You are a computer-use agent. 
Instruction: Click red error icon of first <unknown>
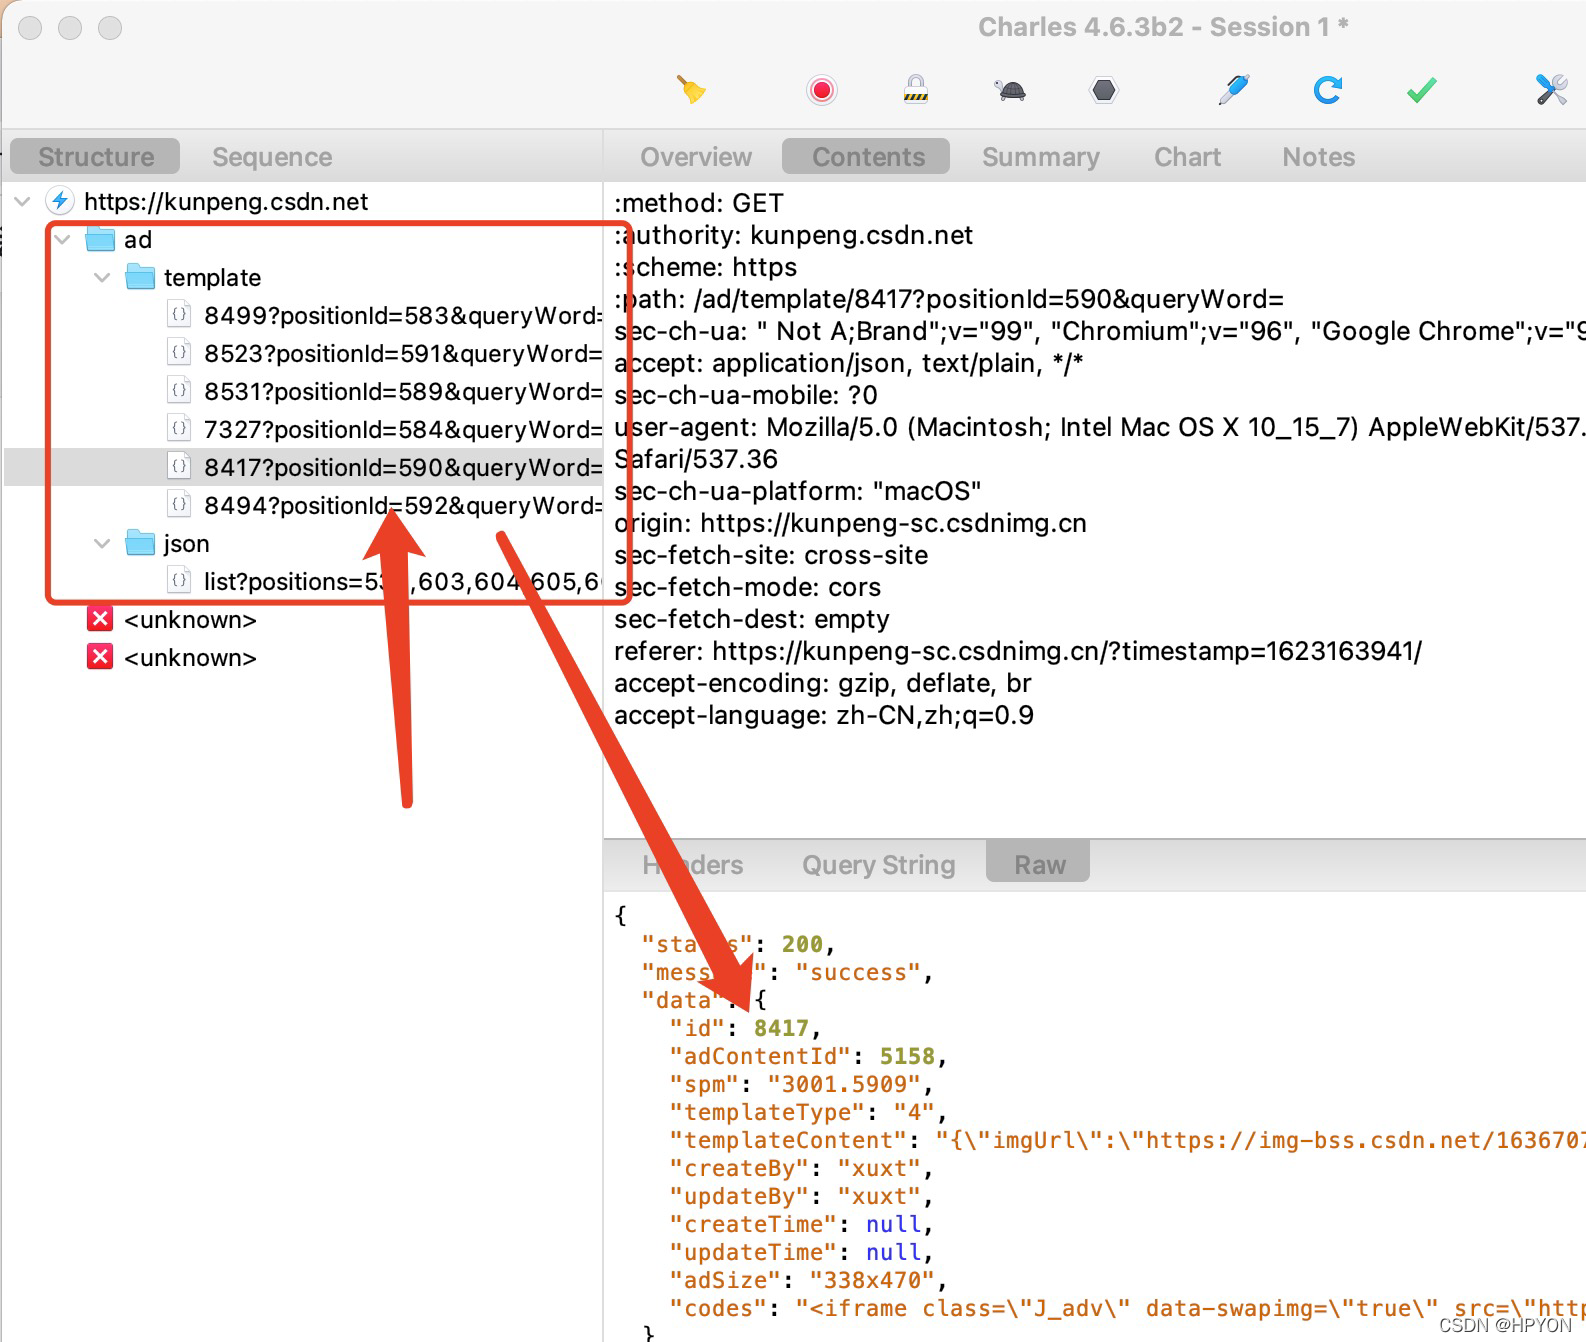coord(100,619)
